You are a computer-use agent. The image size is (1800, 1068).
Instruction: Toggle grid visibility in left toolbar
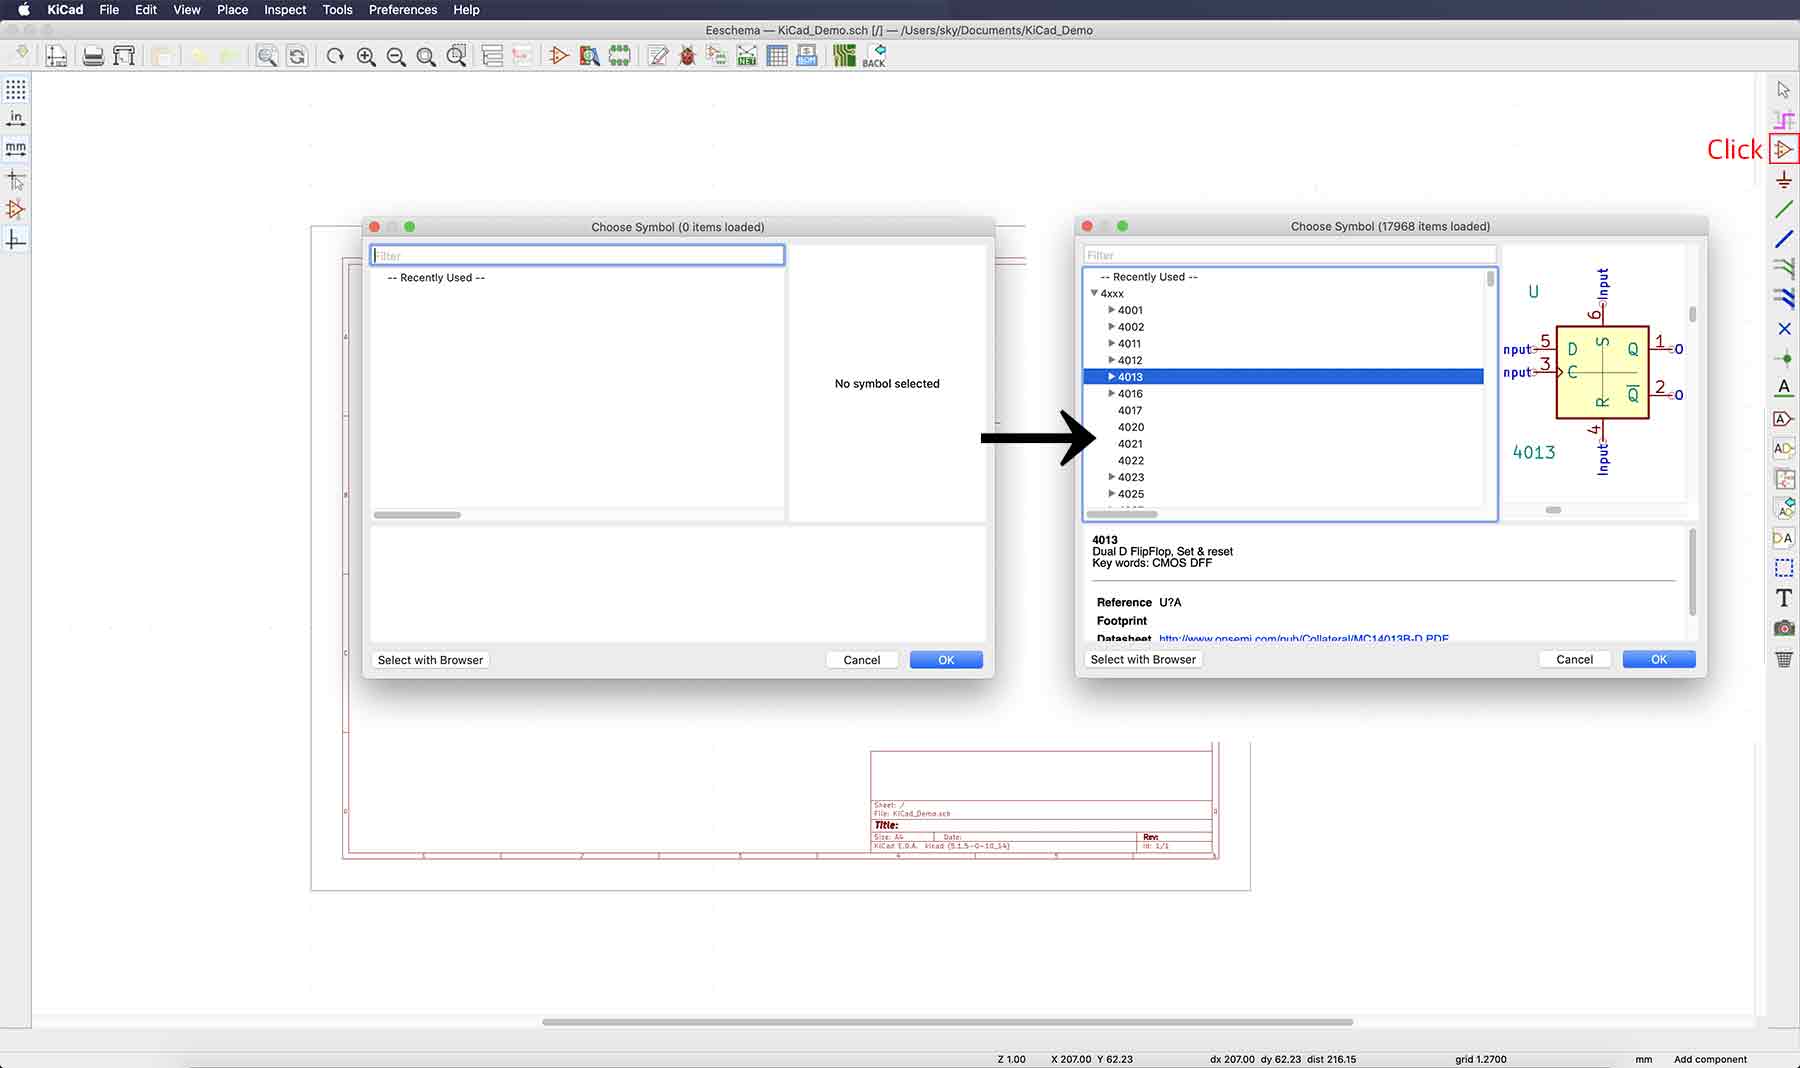(16, 90)
